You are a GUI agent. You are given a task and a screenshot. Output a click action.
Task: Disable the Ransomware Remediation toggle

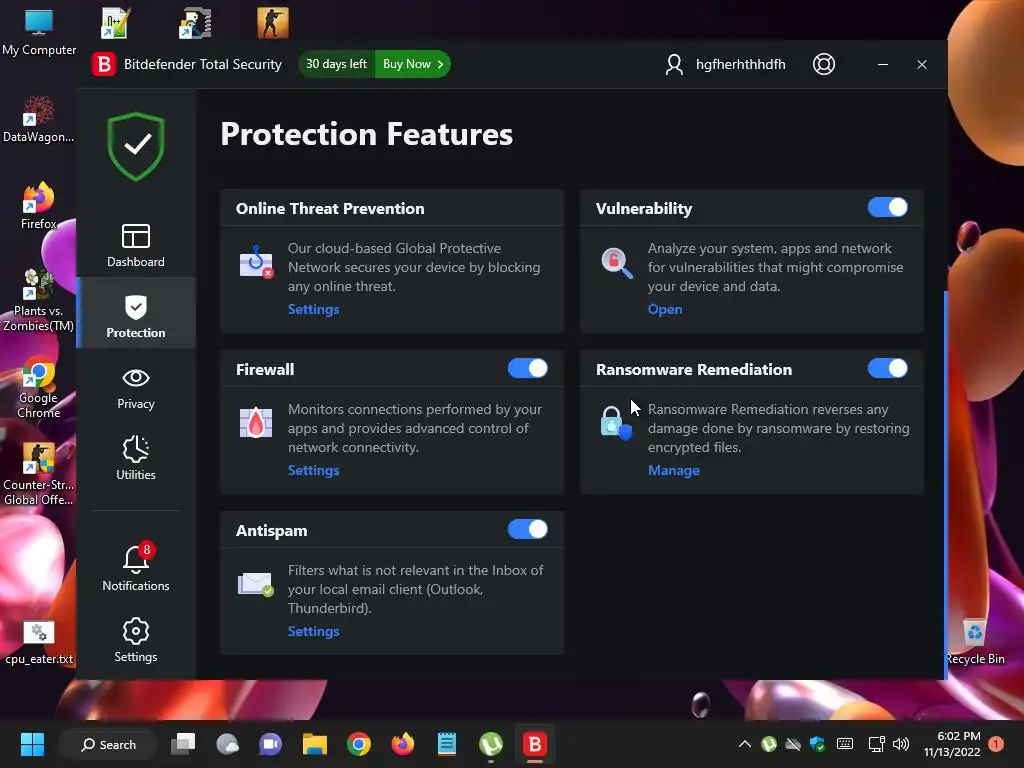[x=887, y=368]
